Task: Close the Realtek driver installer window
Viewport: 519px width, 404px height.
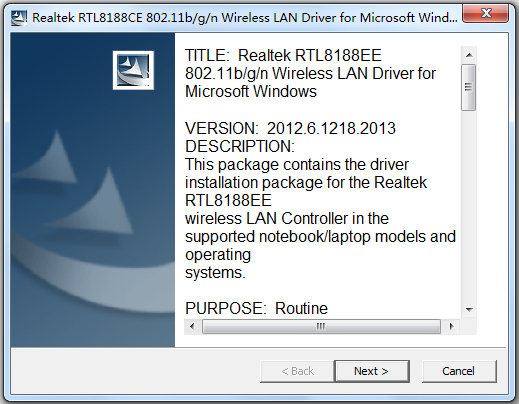Action: (485, 13)
